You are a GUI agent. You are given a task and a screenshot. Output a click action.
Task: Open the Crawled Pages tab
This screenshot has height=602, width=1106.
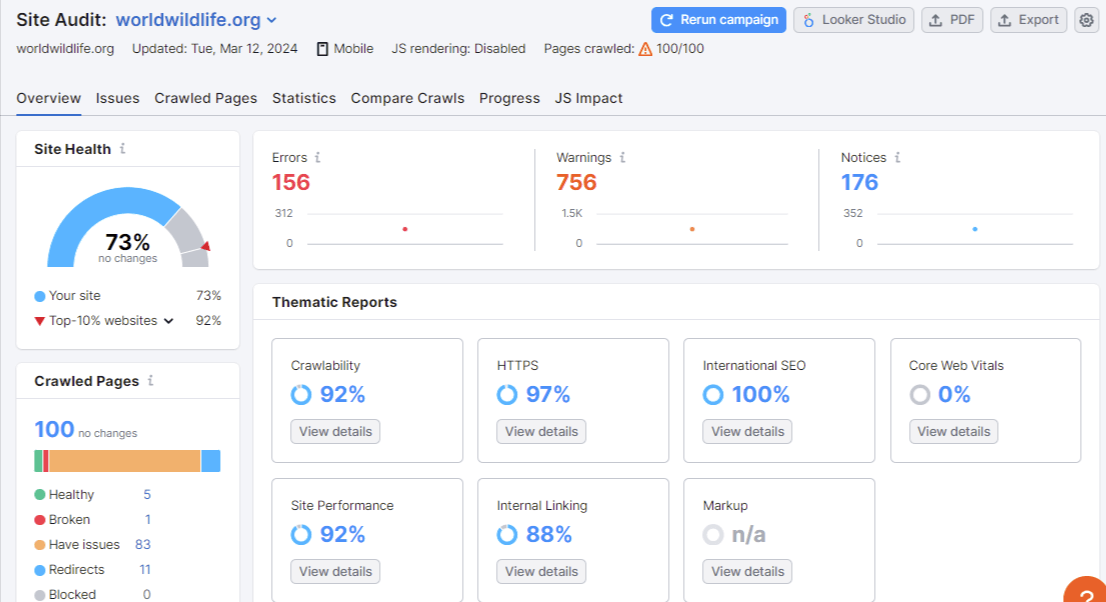pos(205,98)
